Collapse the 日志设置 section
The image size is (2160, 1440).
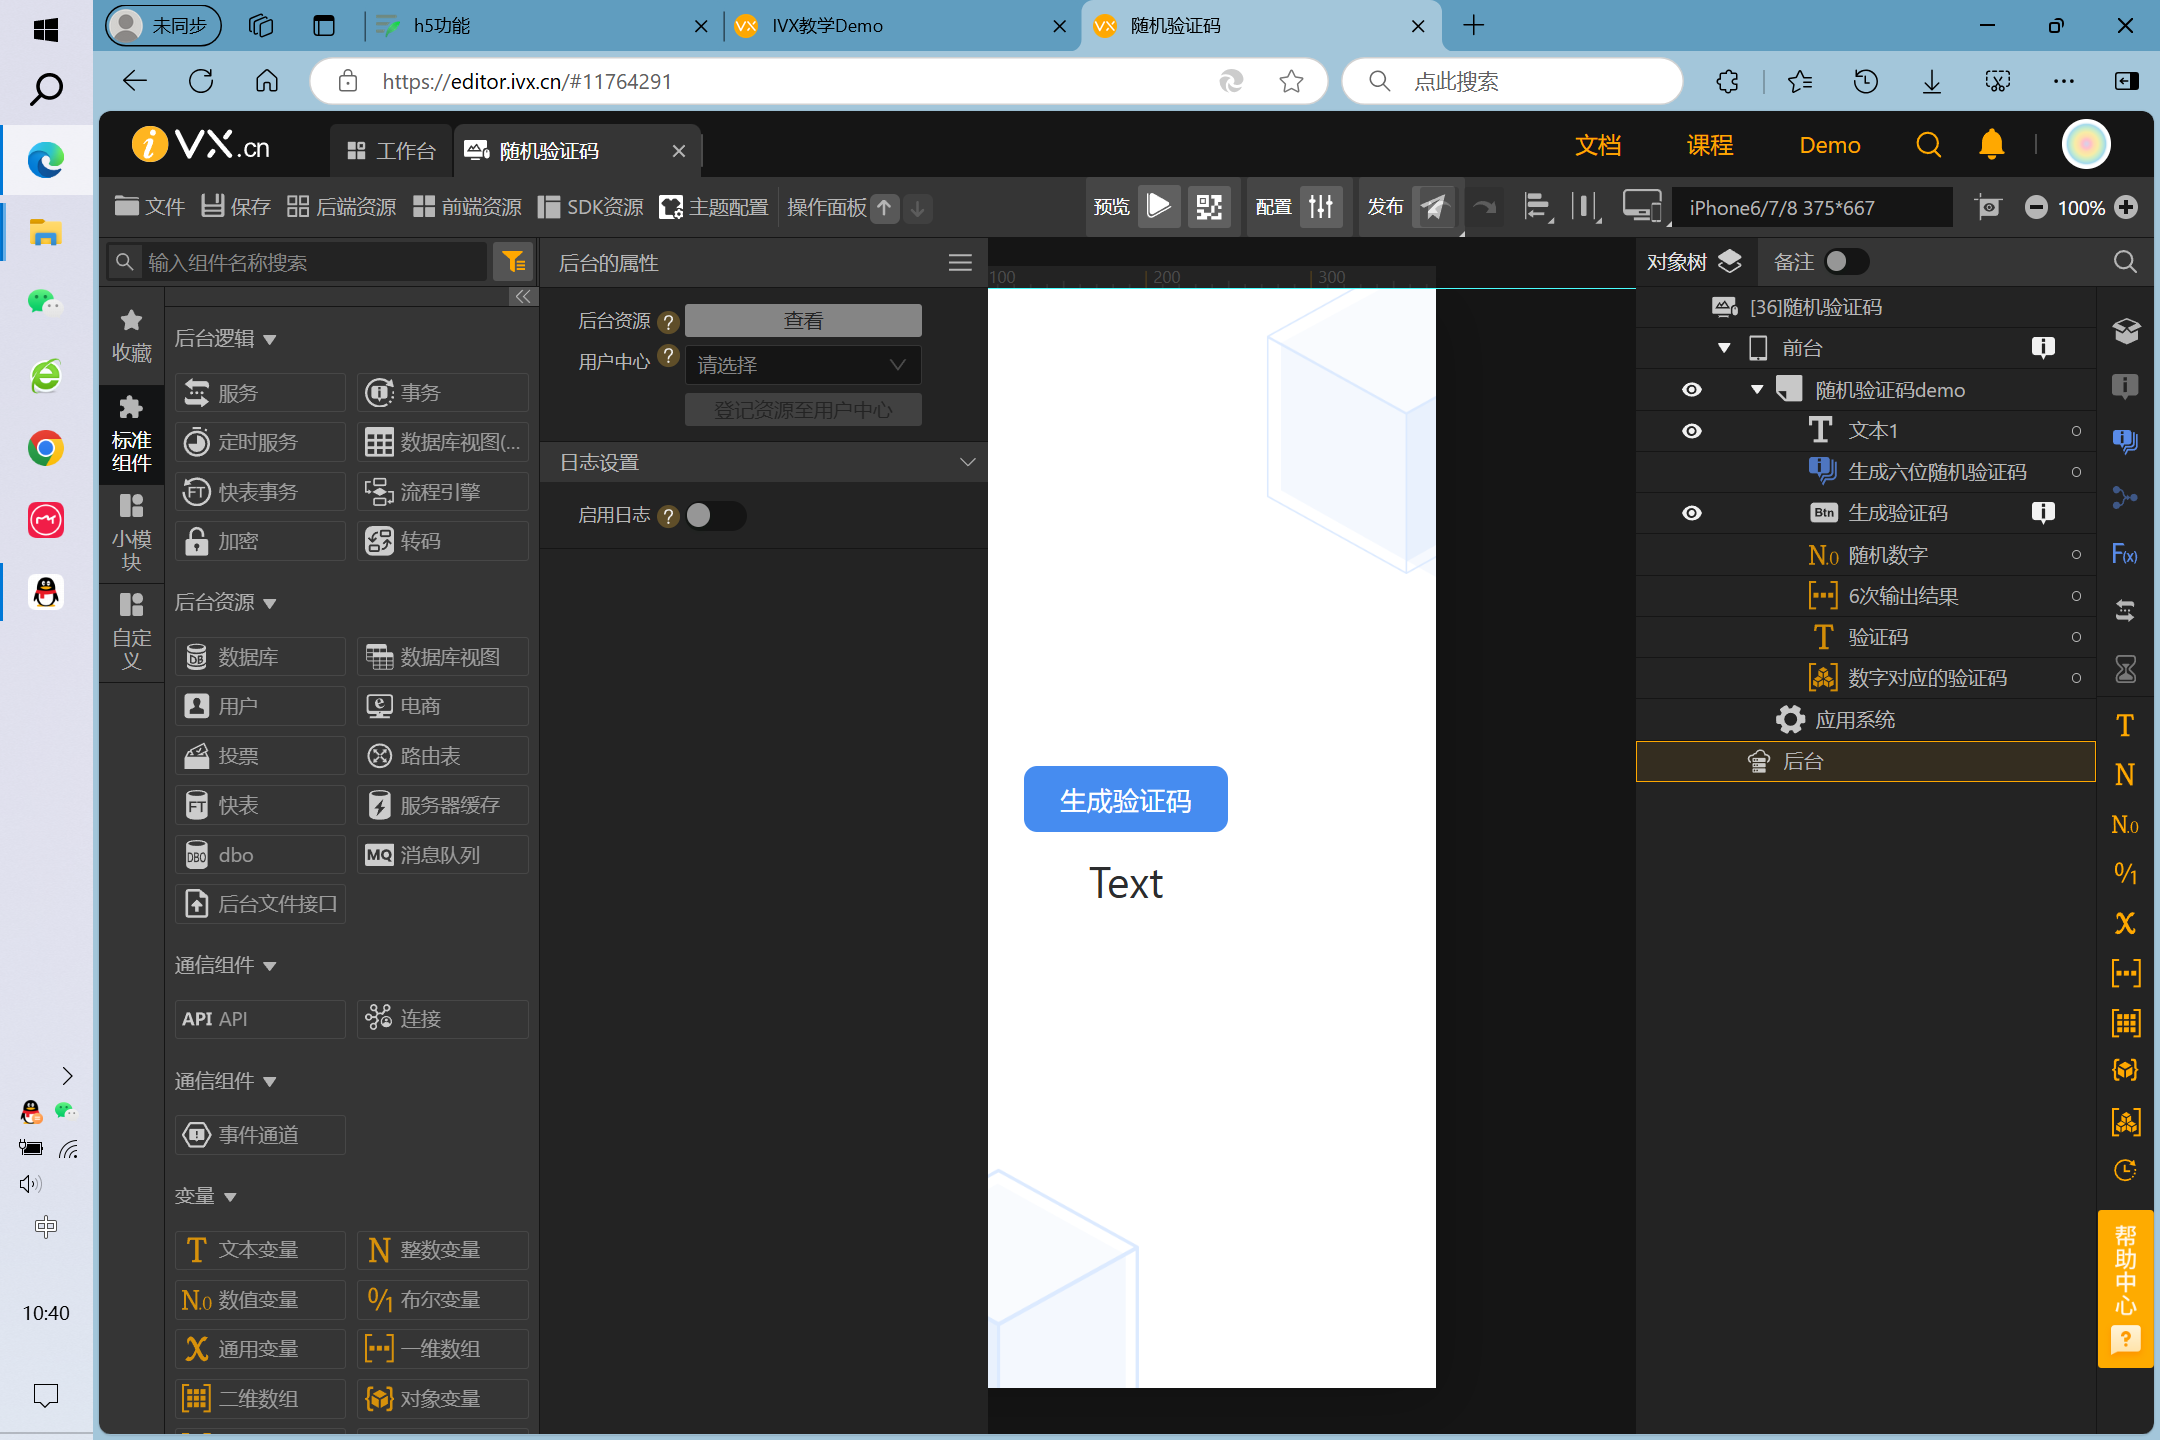pyautogui.click(x=966, y=462)
